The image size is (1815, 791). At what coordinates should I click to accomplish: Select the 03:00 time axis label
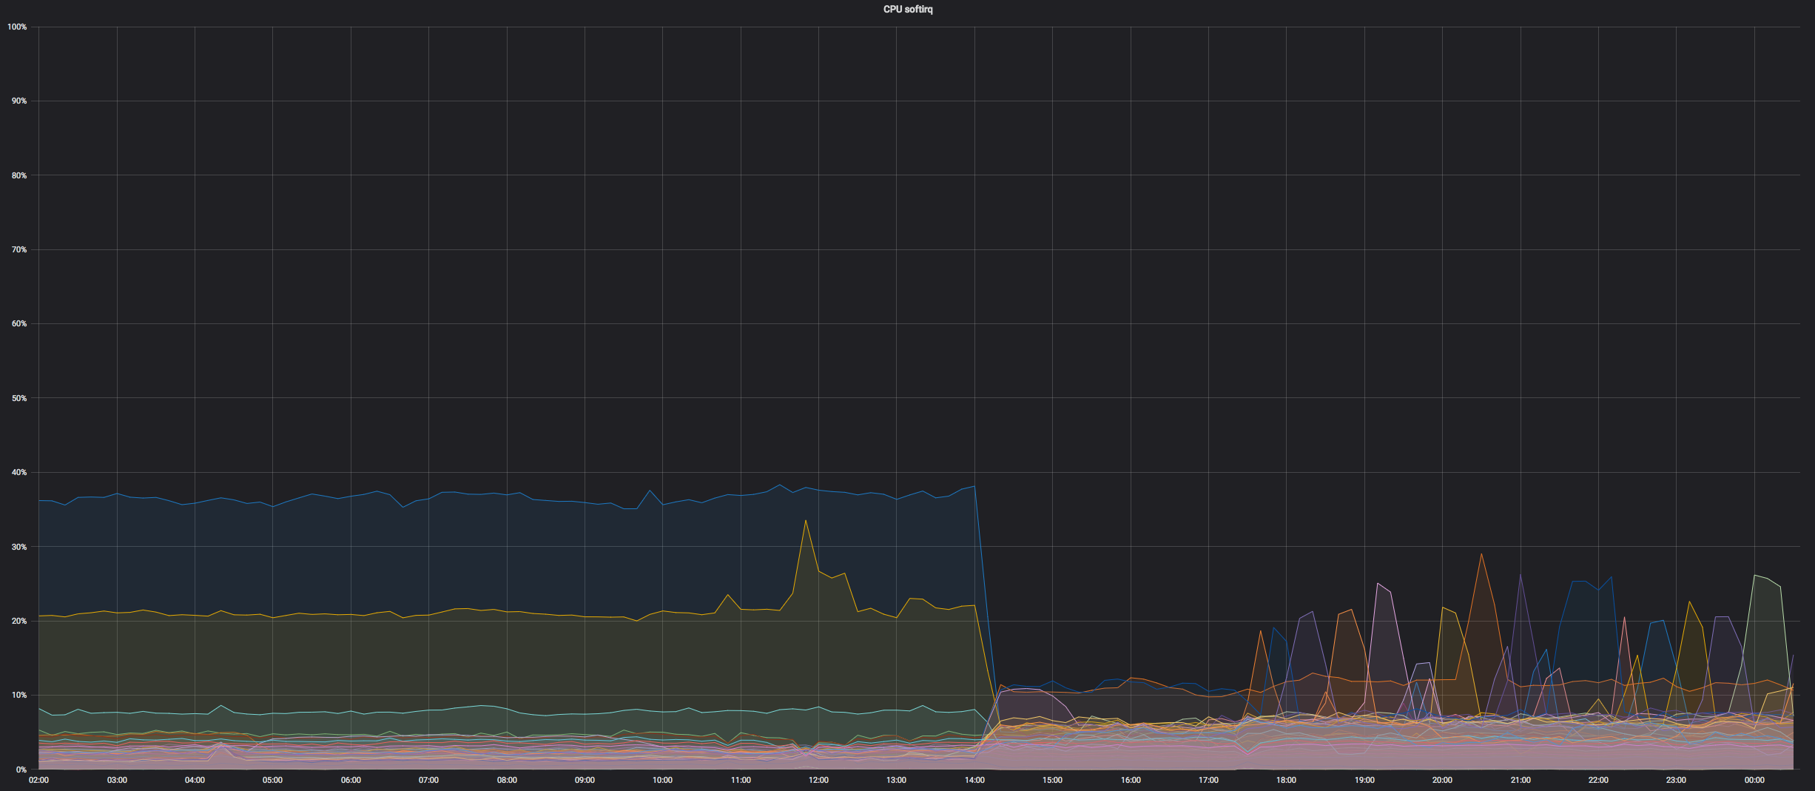(x=117, y=780)
